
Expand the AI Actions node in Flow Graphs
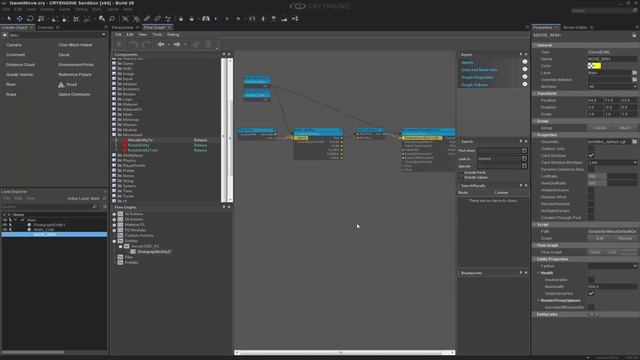pos(114,214)
